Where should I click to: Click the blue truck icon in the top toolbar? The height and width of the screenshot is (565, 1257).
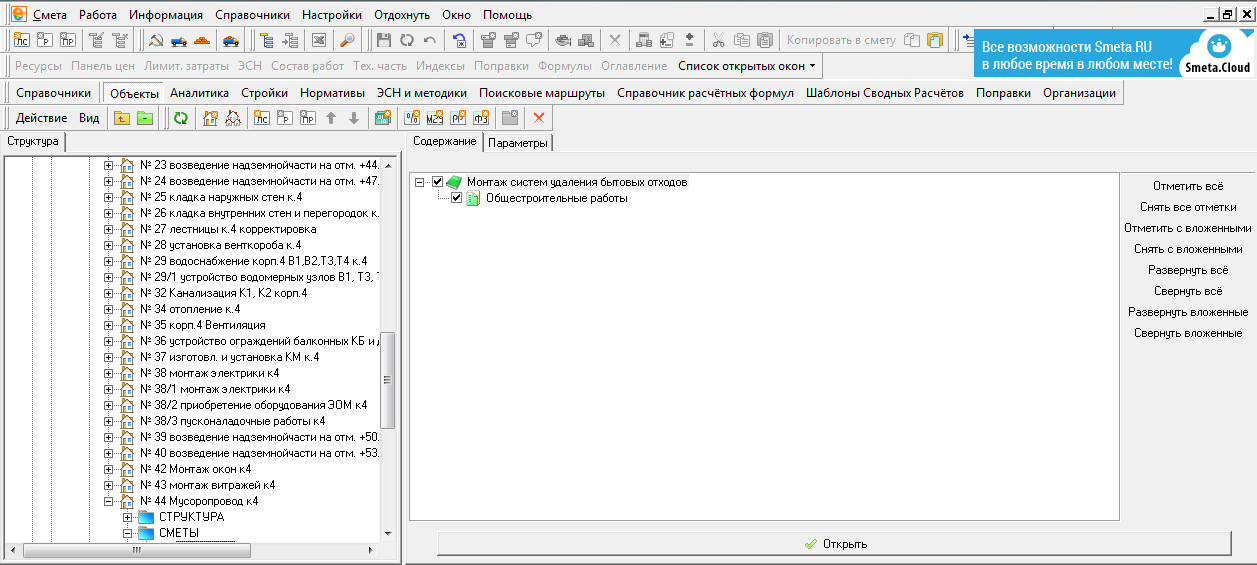coord(179,40)
